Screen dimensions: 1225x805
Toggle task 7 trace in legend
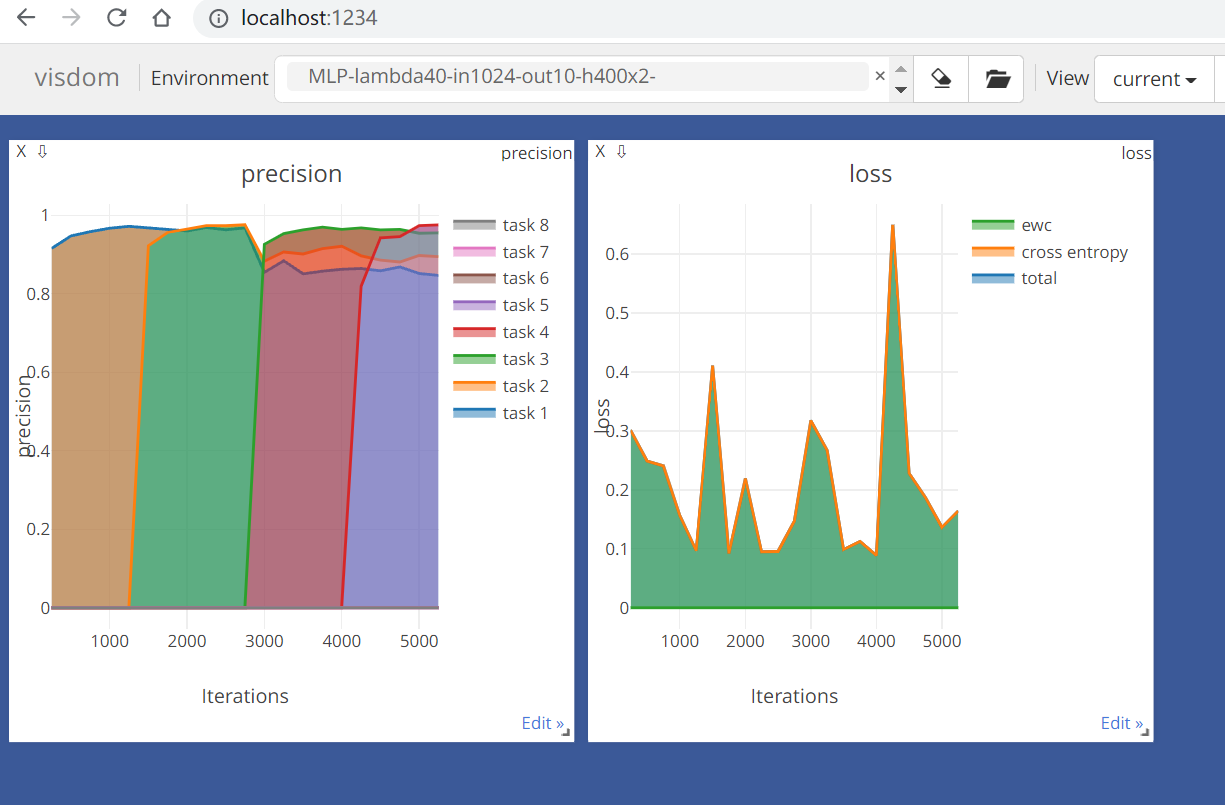(501, 252)
